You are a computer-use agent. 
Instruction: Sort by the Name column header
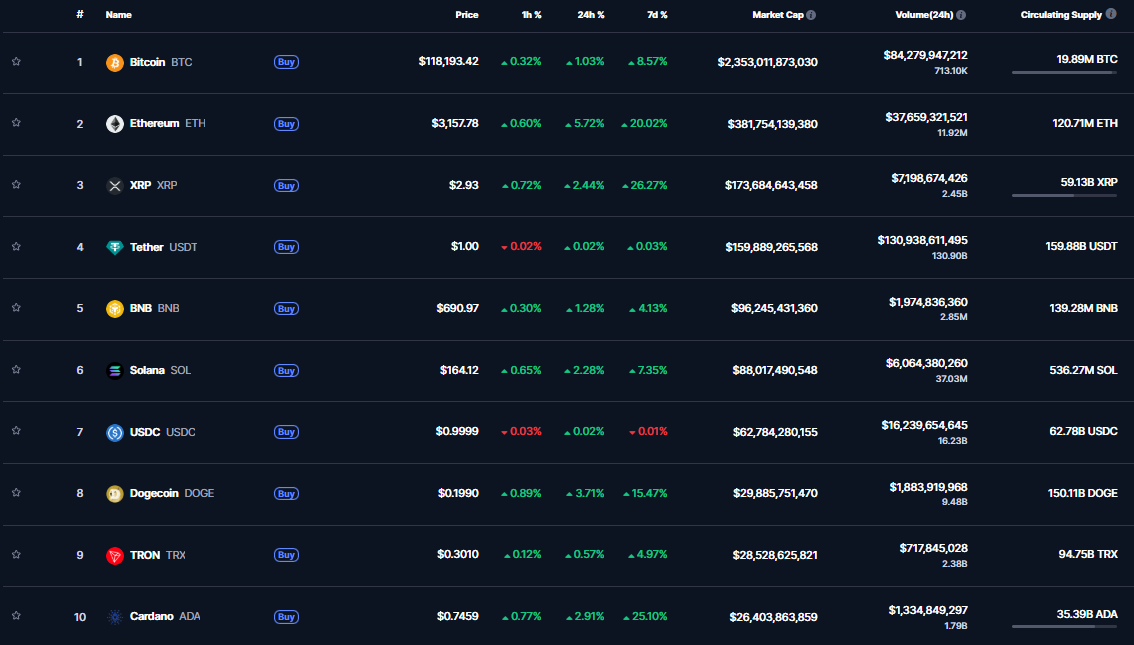point(118,15)
